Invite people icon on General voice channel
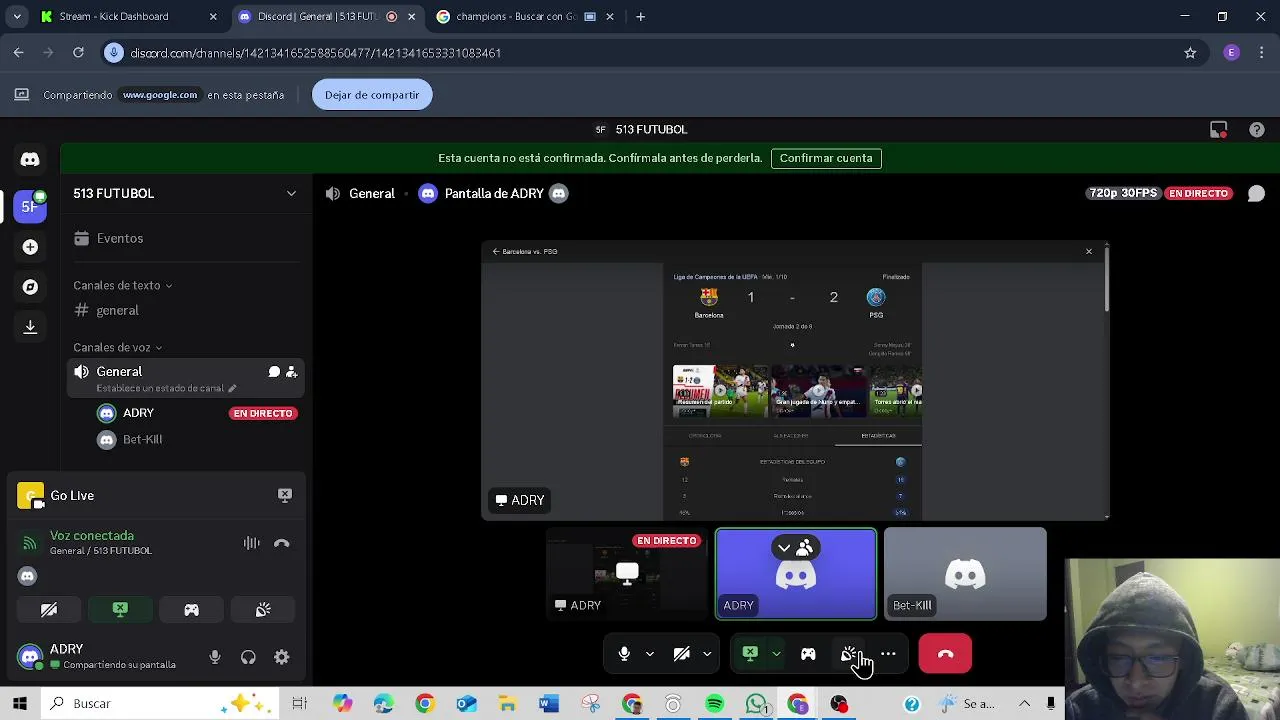The image size is (1280, 720). coord(291,372)
